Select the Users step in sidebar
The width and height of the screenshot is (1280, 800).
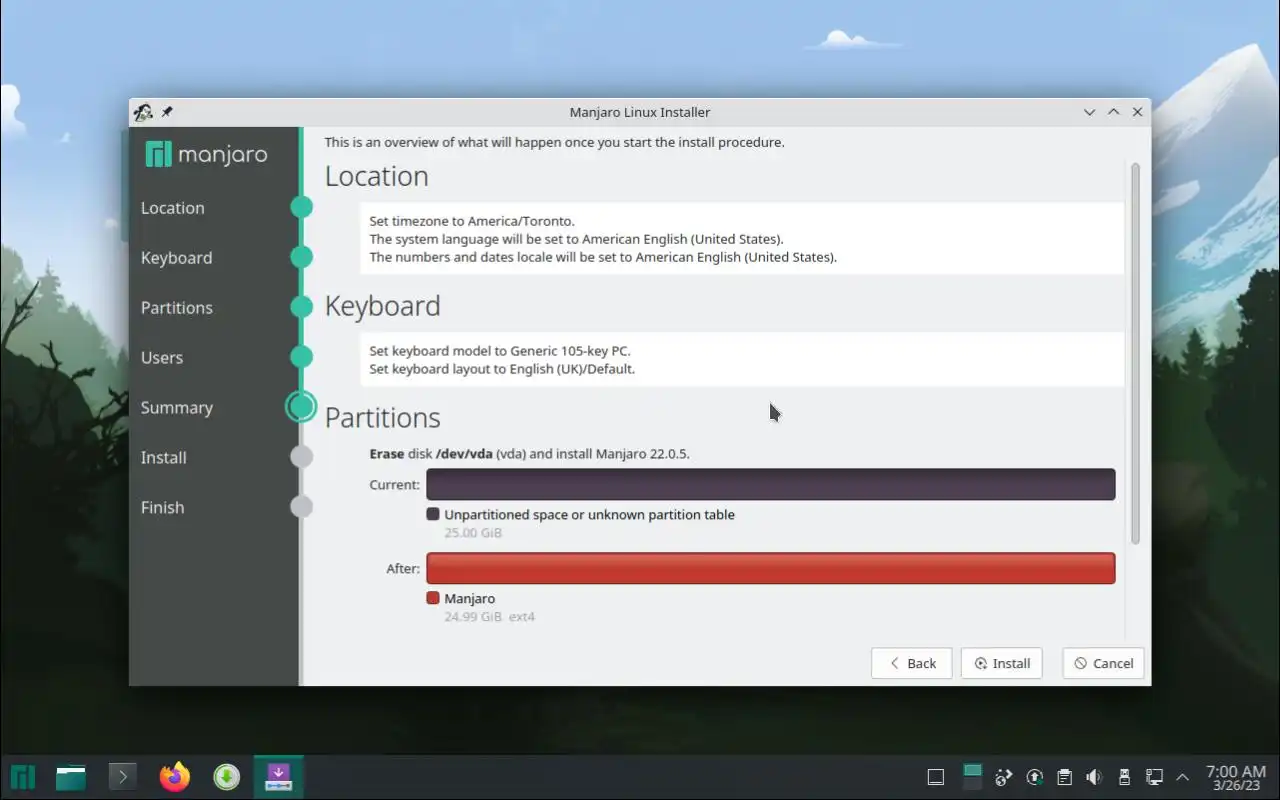162,358
